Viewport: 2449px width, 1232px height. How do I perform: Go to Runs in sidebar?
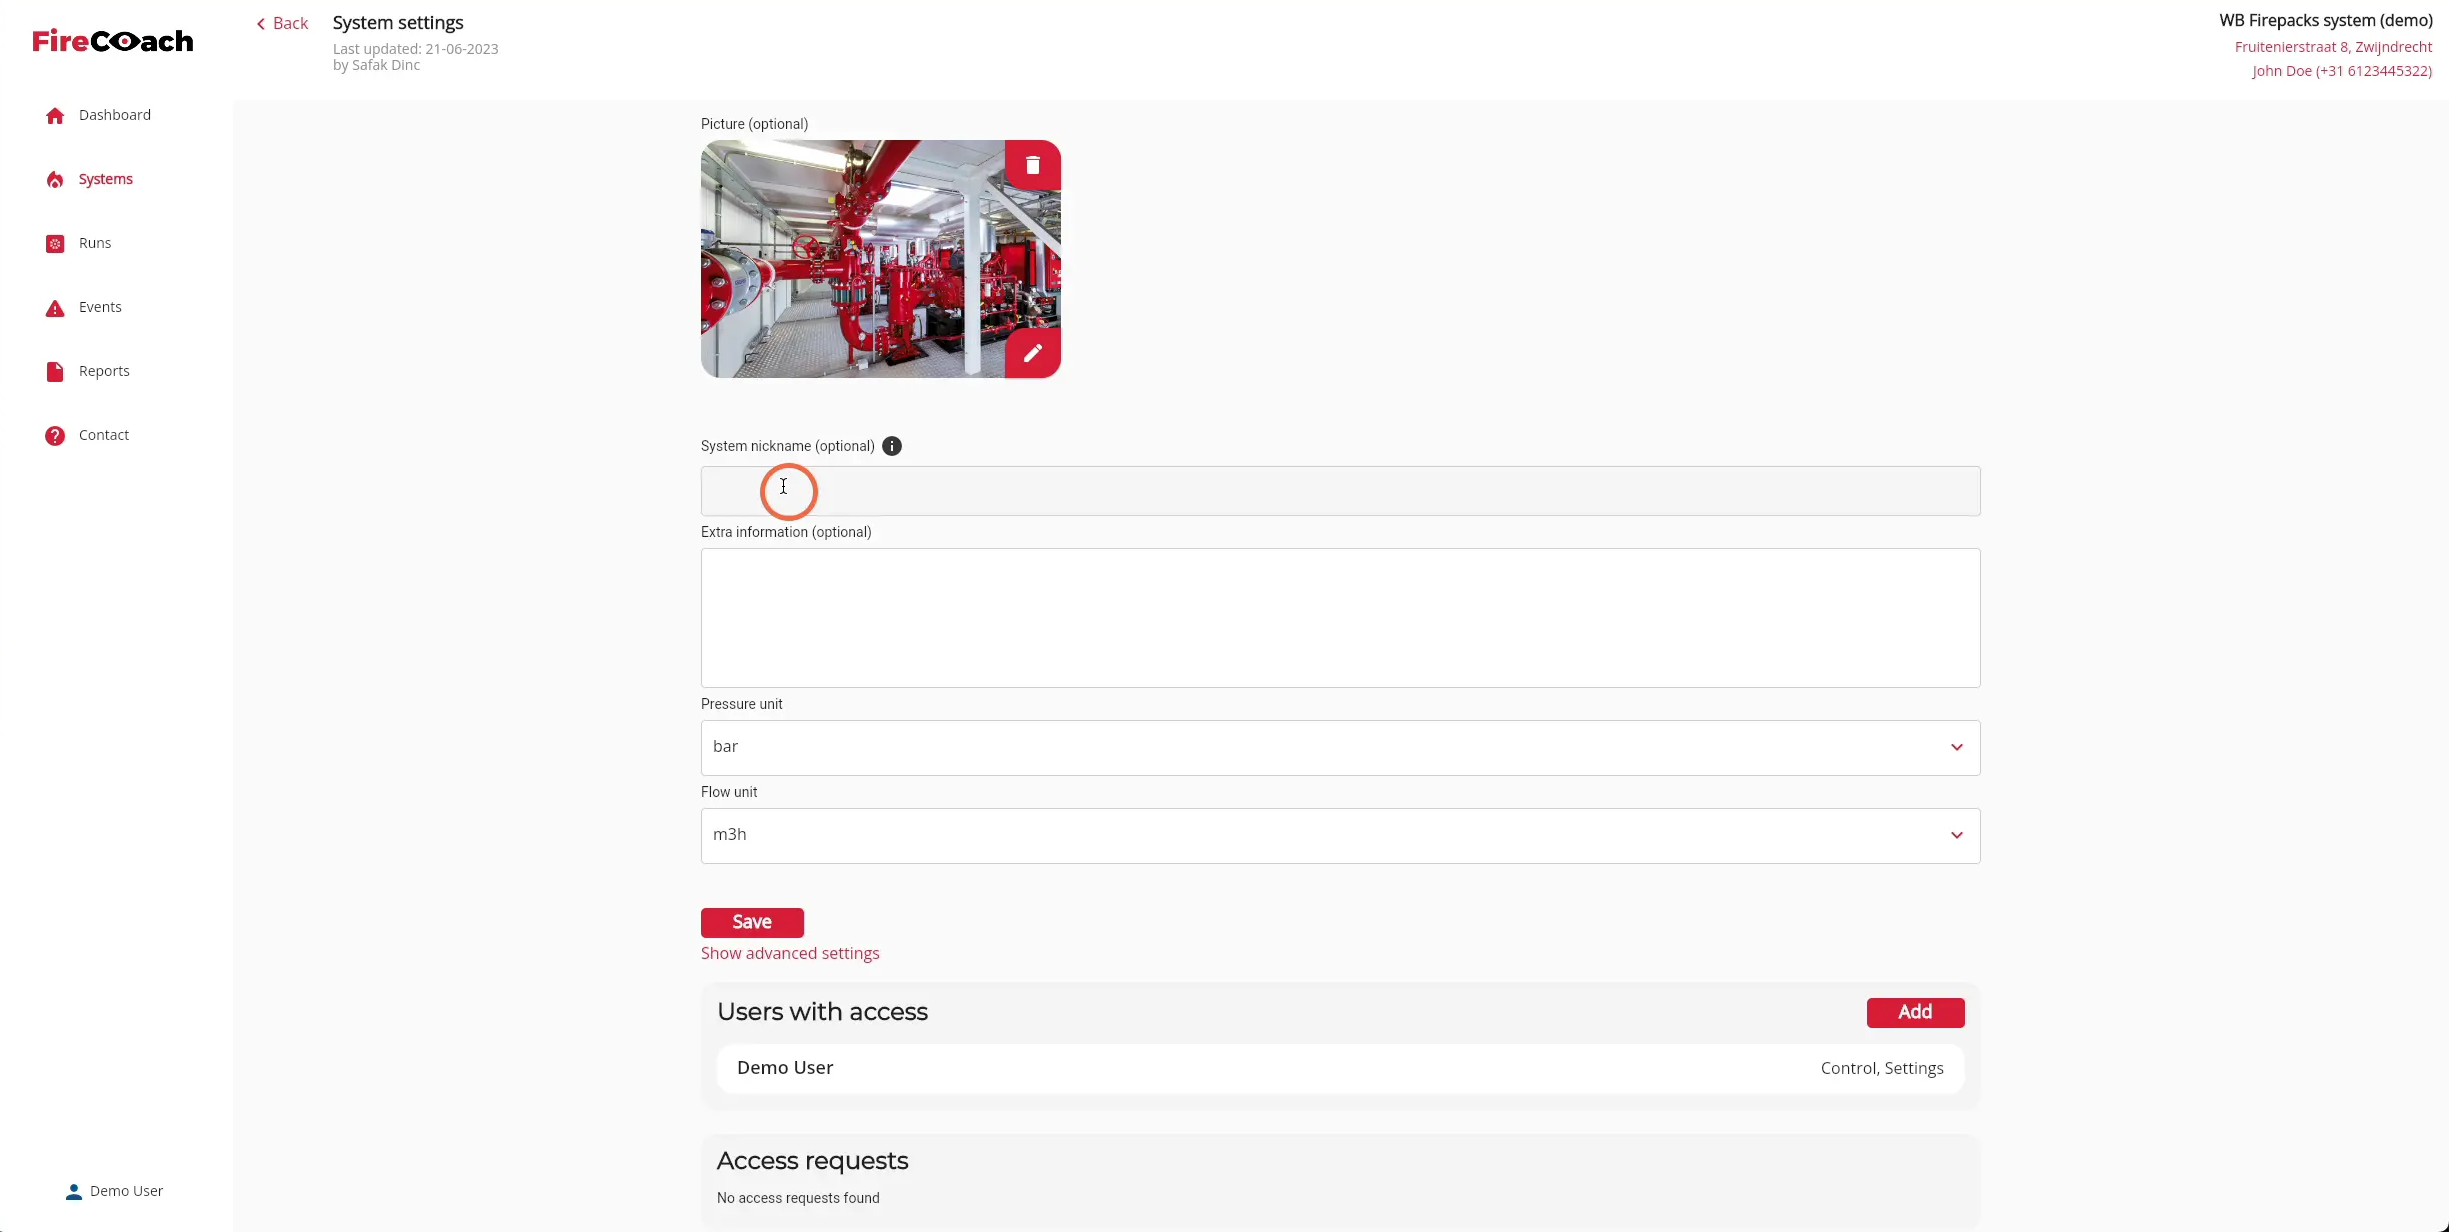[x=95, y=243]
